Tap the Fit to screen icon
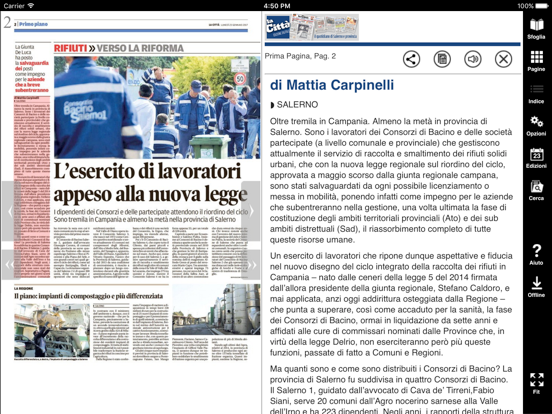 click(536, 383)
